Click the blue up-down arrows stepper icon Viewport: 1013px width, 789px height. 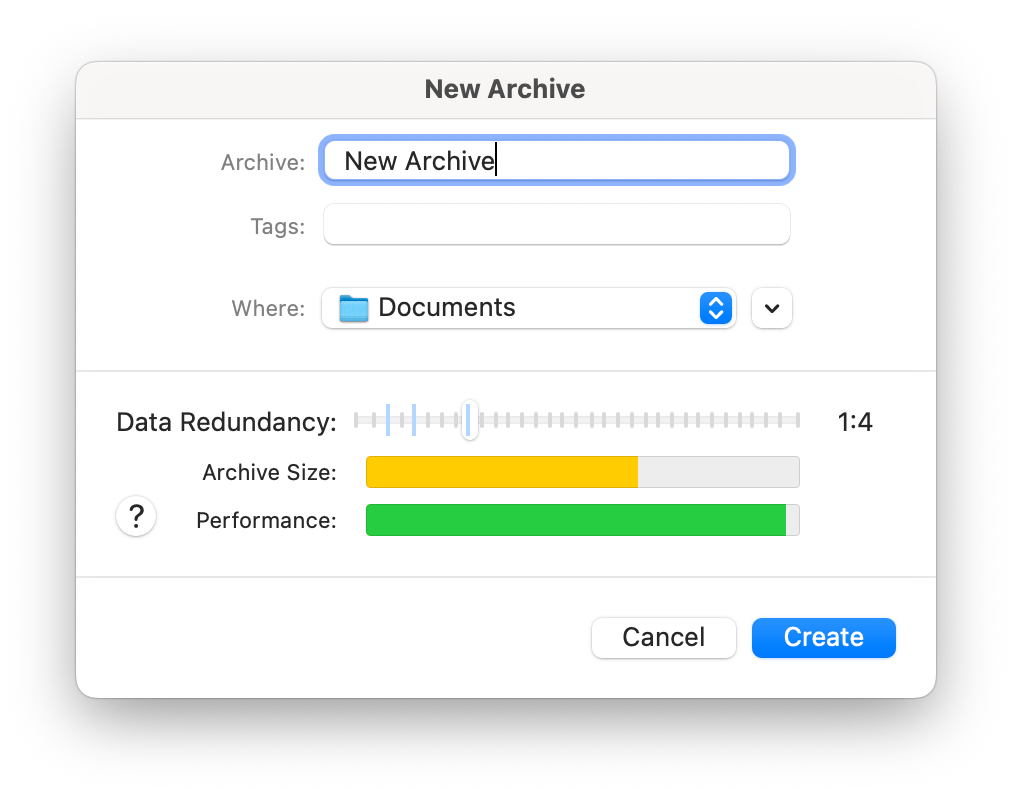click(716, 308)
